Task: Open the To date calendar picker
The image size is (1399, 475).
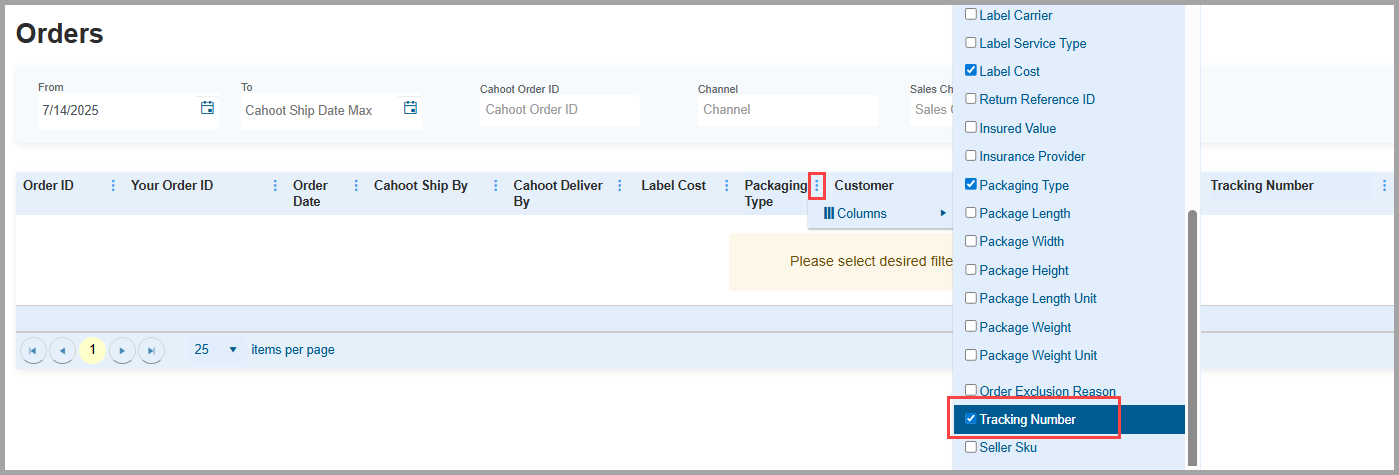Action: click(x=410, y=108)
